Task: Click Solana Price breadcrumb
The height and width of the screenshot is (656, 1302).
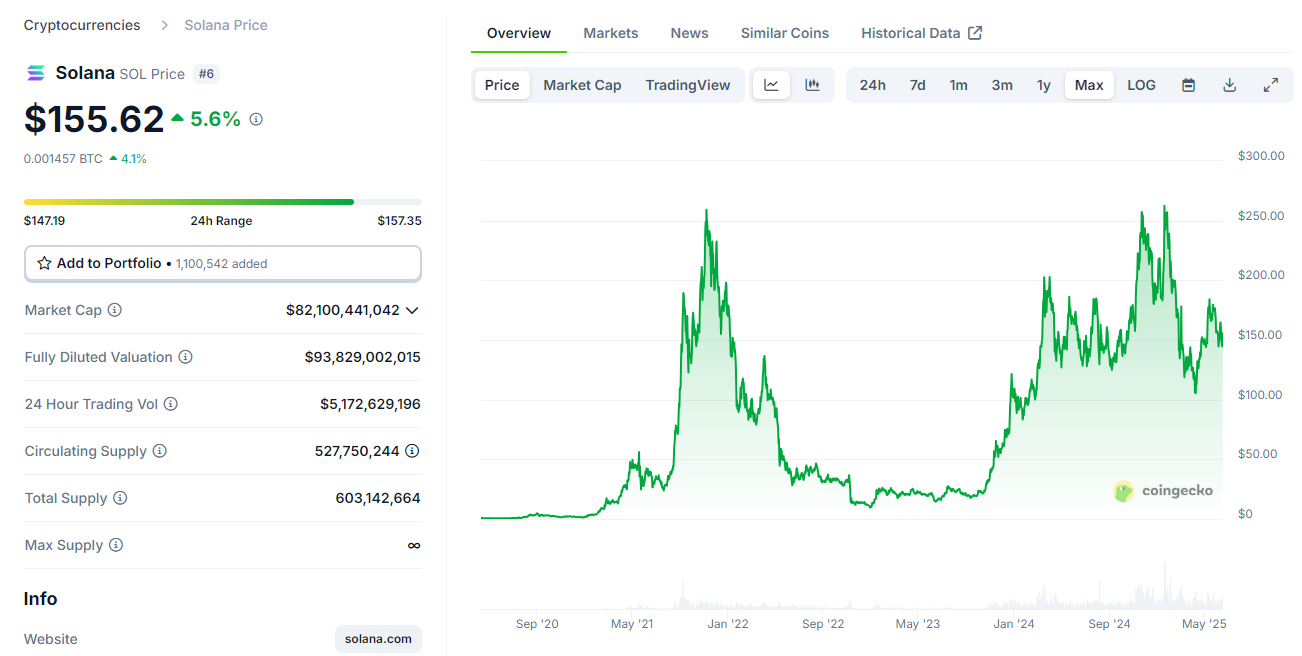Action: point(226,25)
